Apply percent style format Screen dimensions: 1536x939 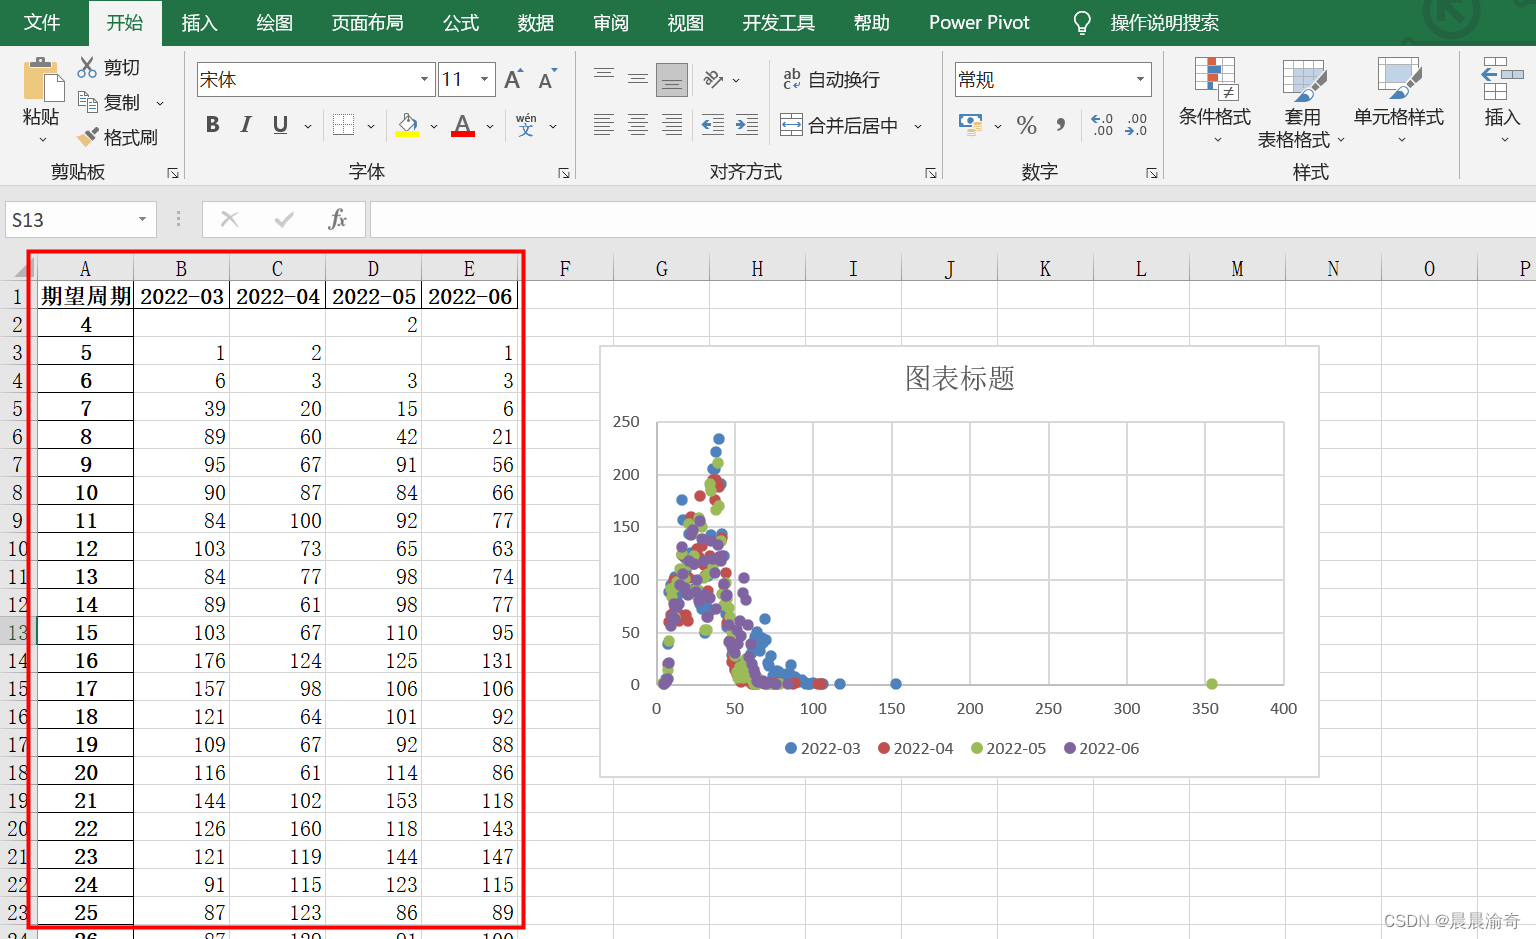[x=1026, y=125]
